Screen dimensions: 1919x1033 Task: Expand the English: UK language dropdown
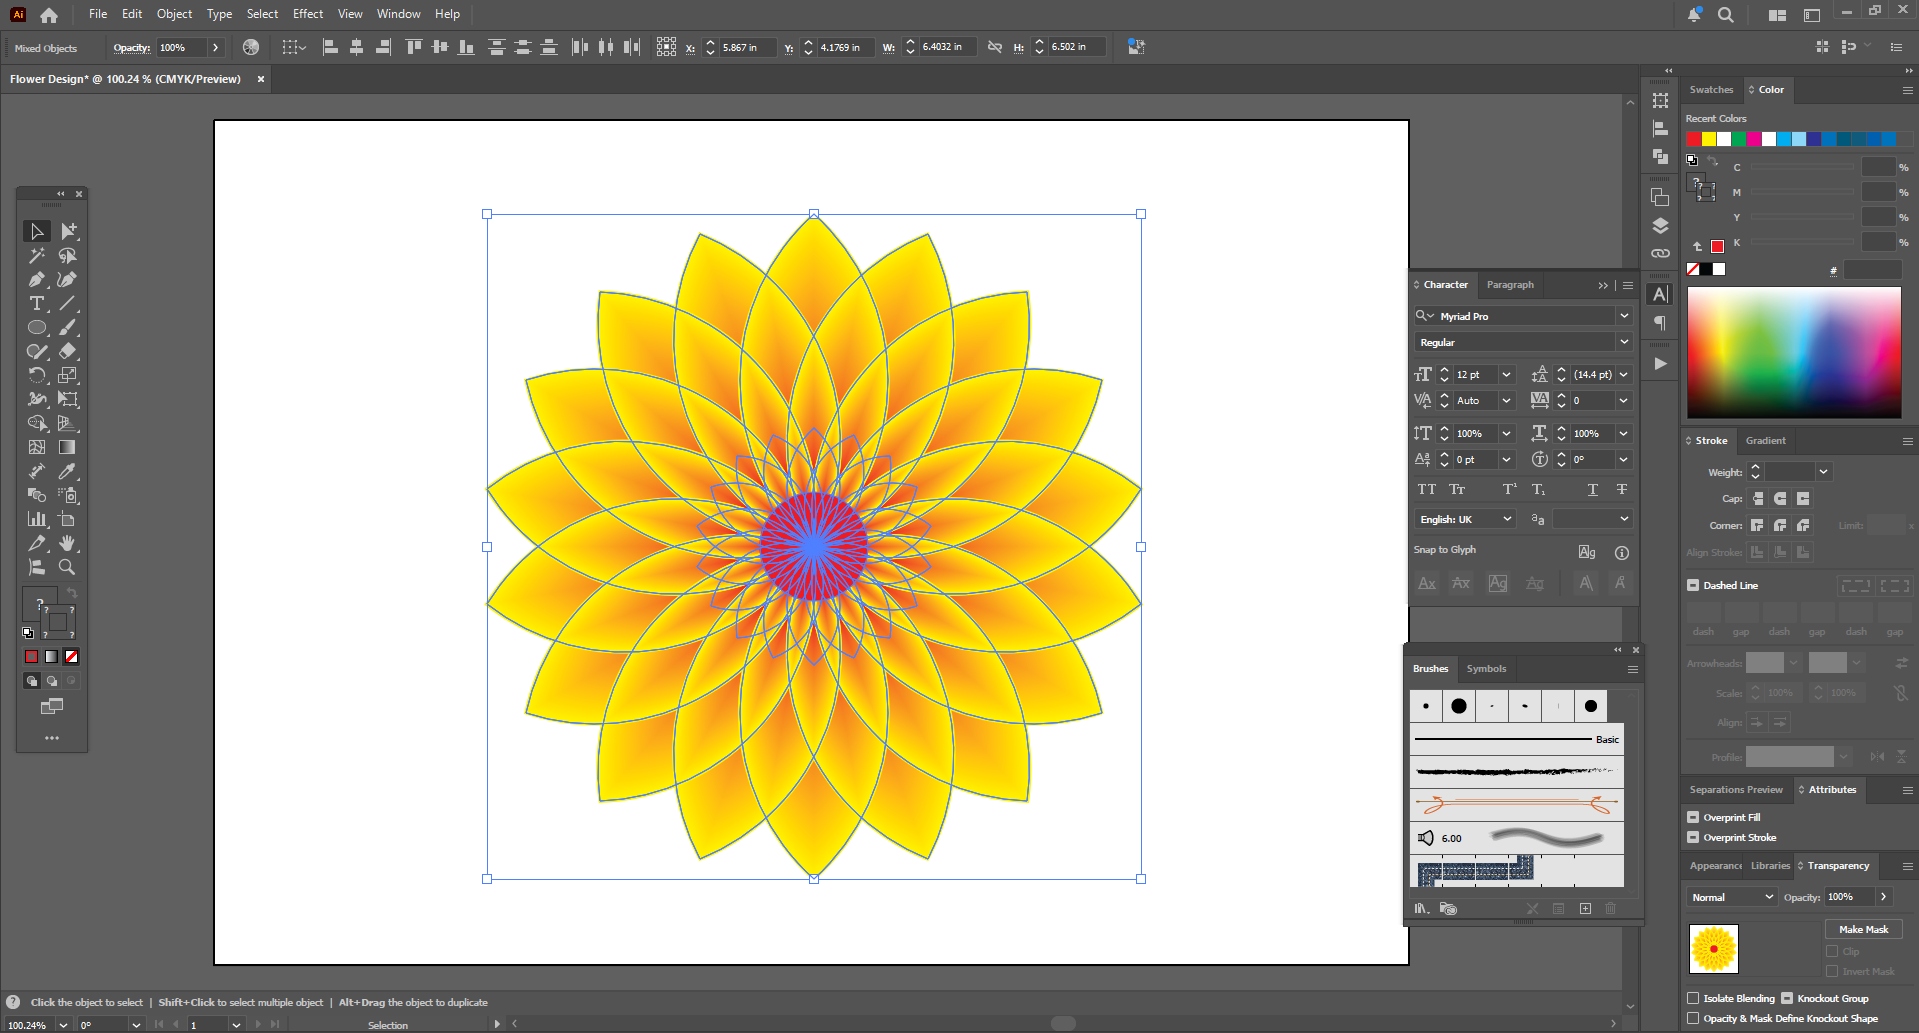(x=1465, y=520)
